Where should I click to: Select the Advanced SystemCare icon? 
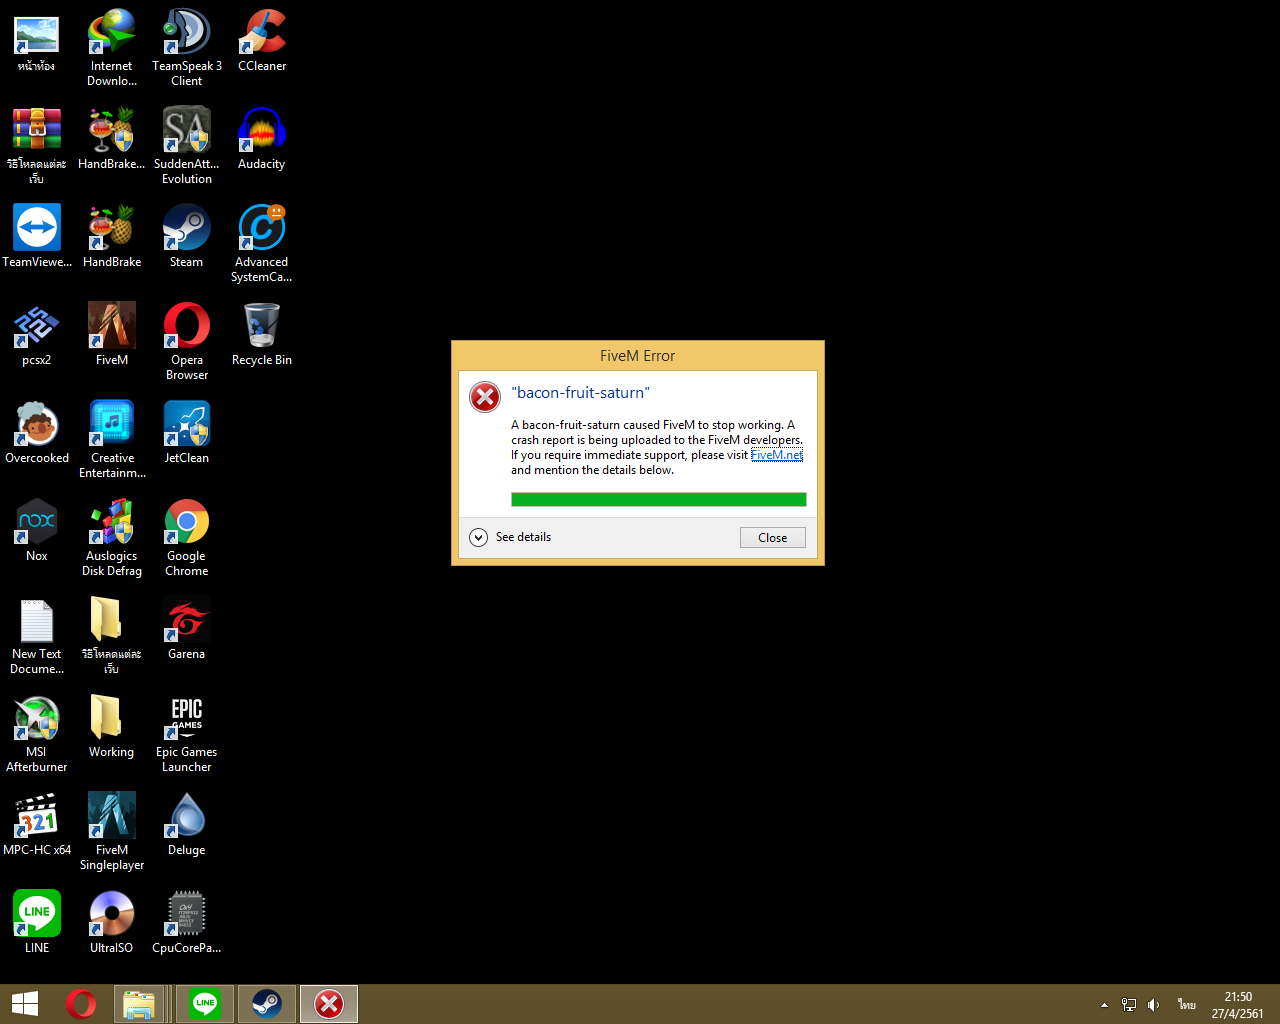[x=262, y=243]
